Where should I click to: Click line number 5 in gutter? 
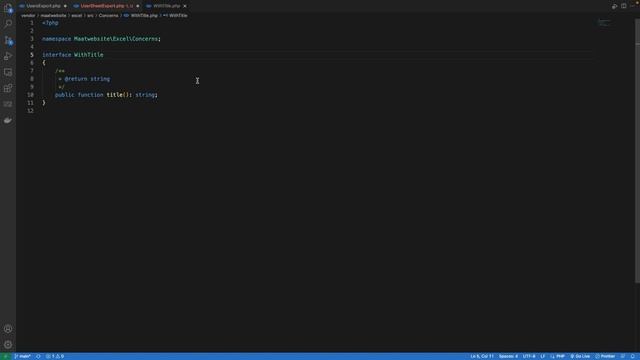[32, 55]
